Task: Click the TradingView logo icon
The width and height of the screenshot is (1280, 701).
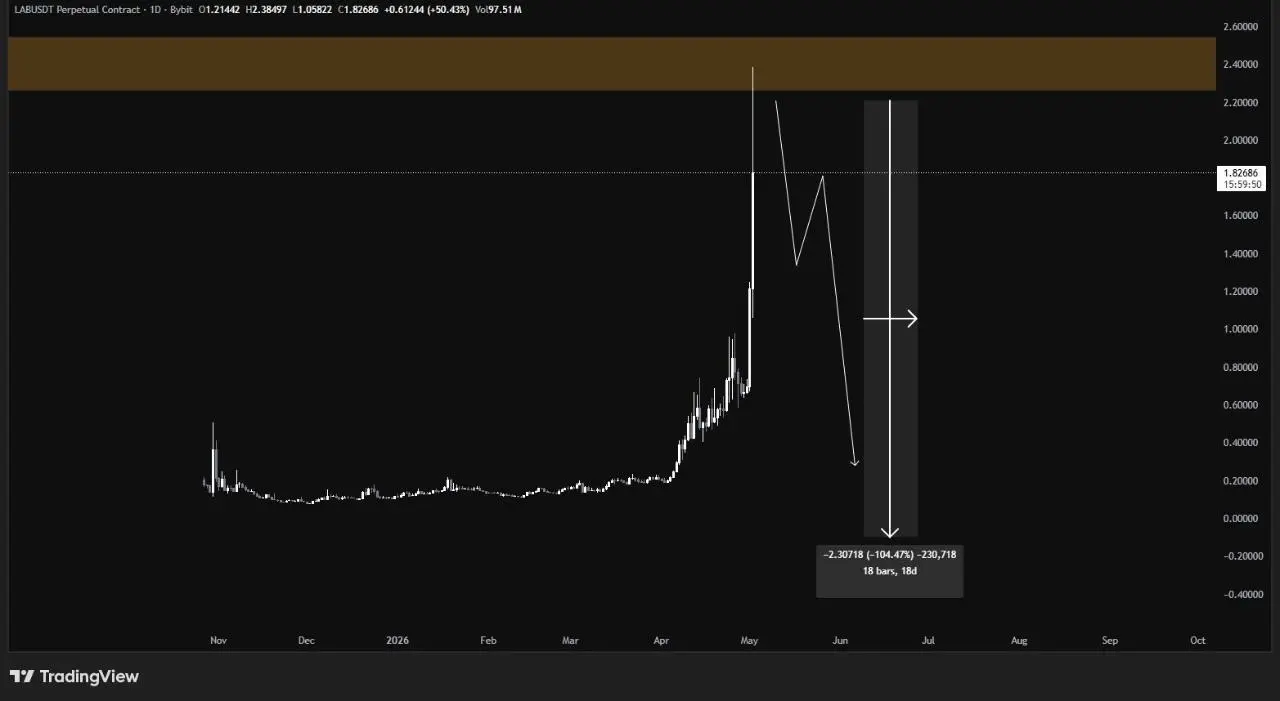Action: (22, 677)
